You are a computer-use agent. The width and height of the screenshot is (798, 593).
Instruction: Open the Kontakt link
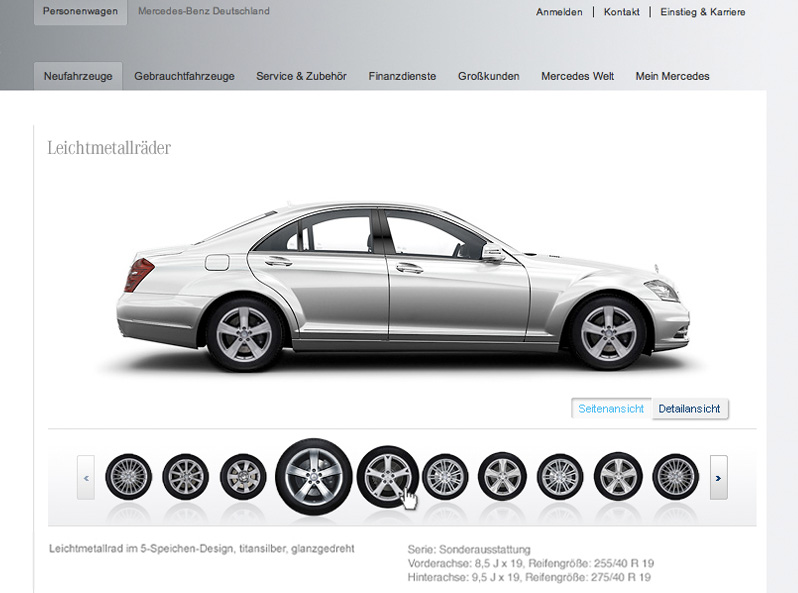coord(621,13)
